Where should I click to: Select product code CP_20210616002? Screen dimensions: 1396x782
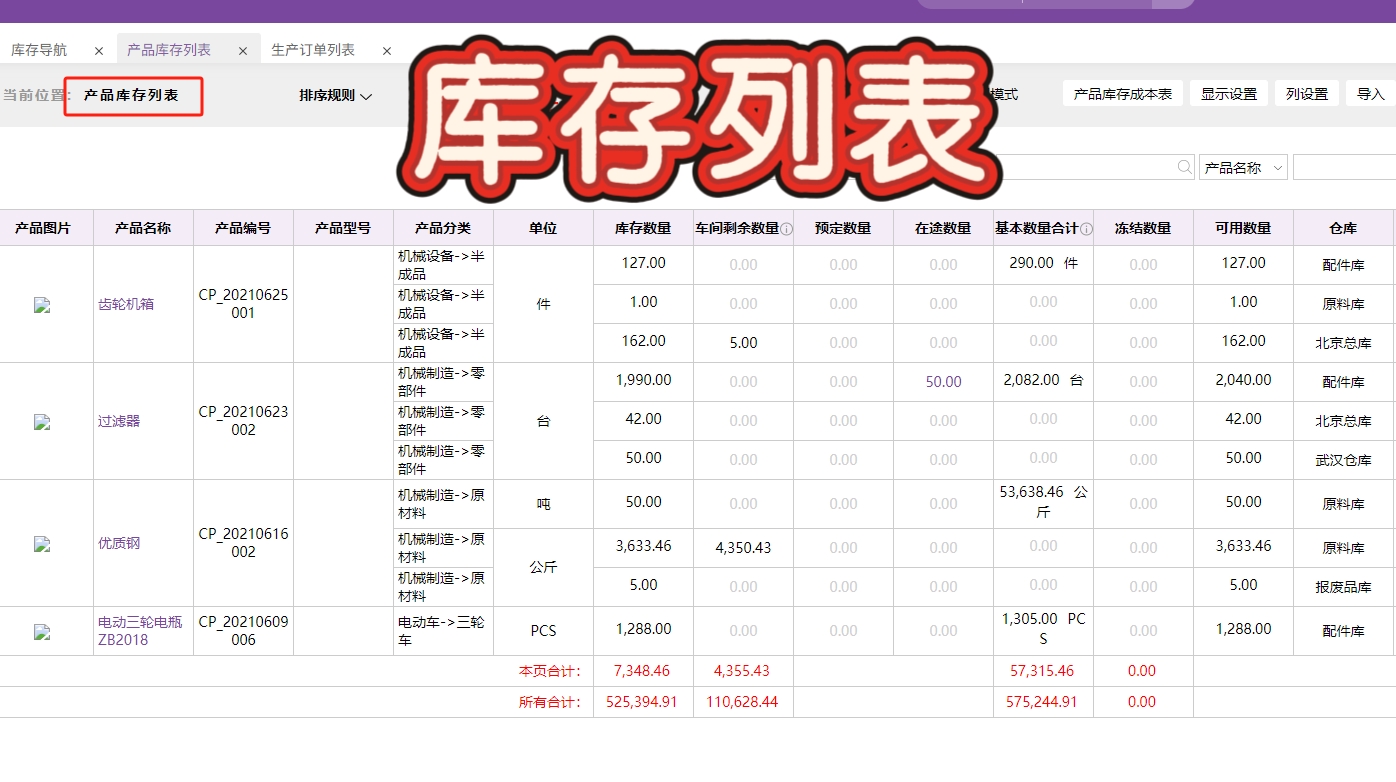click(243, 543)
